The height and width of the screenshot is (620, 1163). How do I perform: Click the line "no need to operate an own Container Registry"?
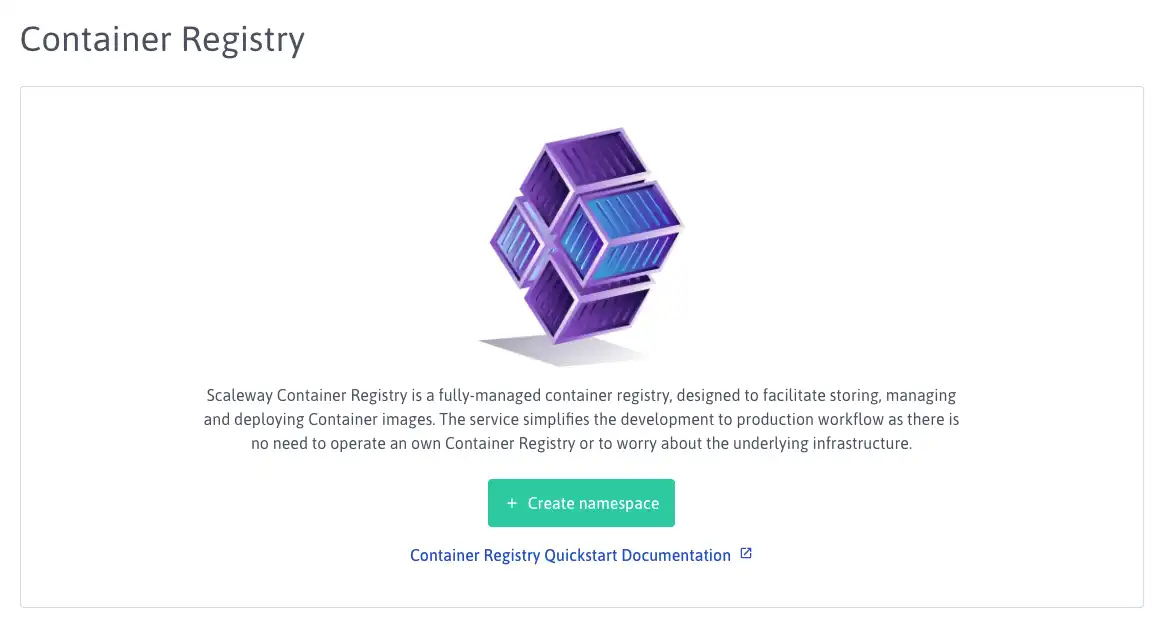coord(582,443)
